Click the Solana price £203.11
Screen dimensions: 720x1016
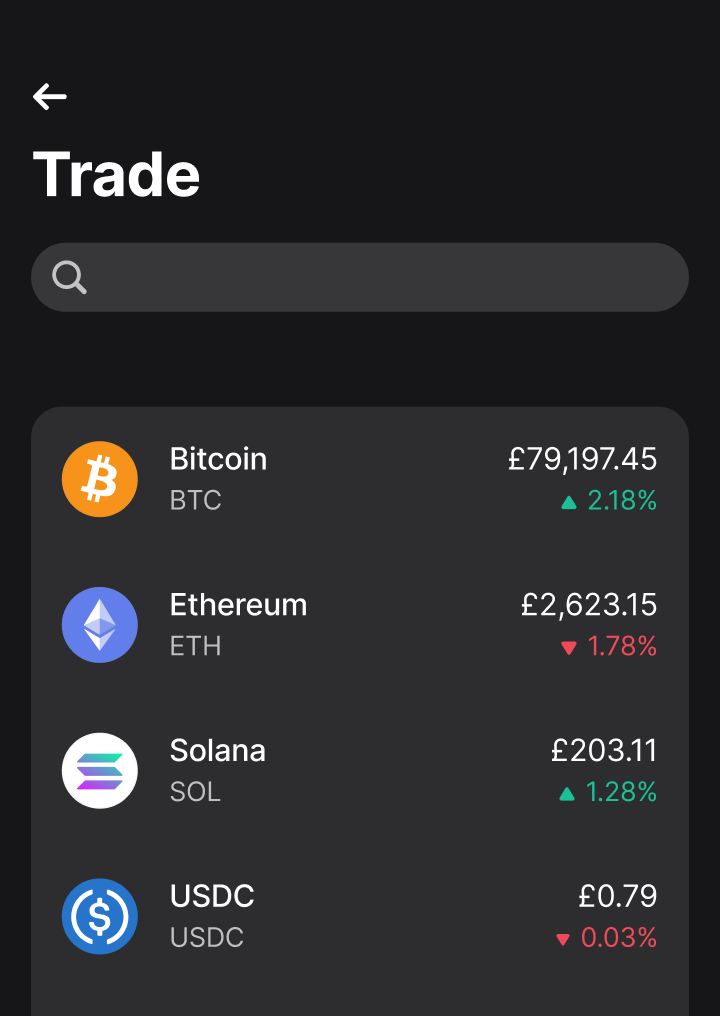point(603,750)
